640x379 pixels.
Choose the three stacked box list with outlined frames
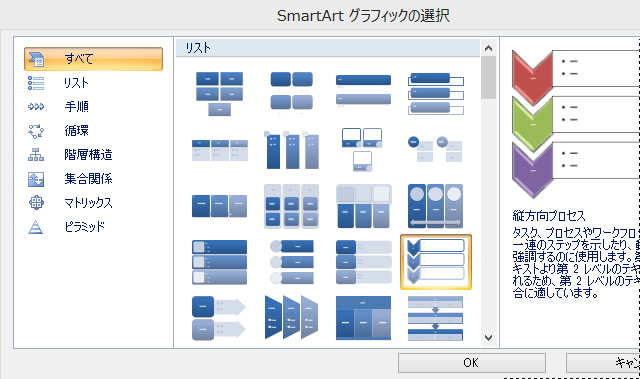436,93
